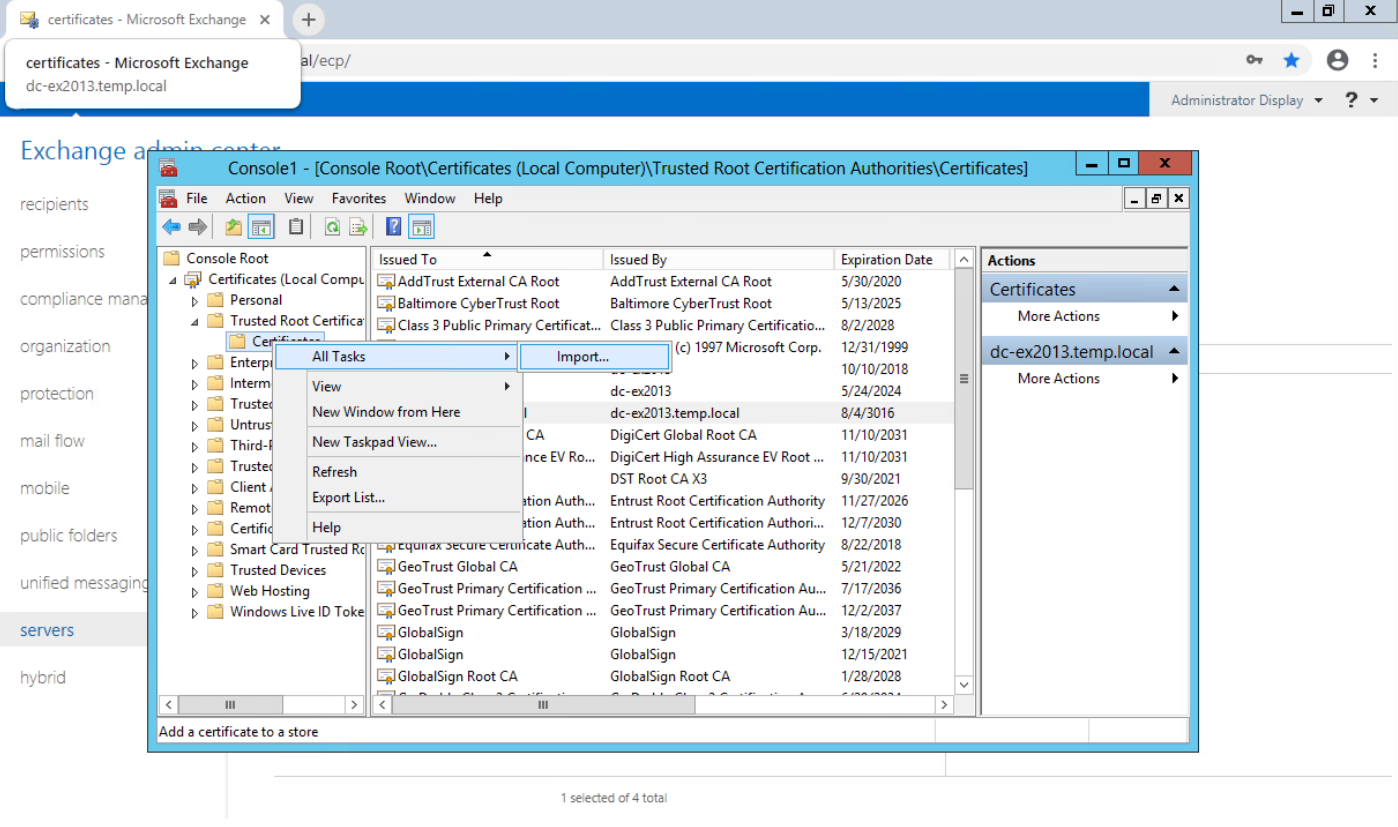The height and width of the screenshot is (827, 1398).
Task: Expand the Web Hosting tree node
Action: (x=195, y=591)
